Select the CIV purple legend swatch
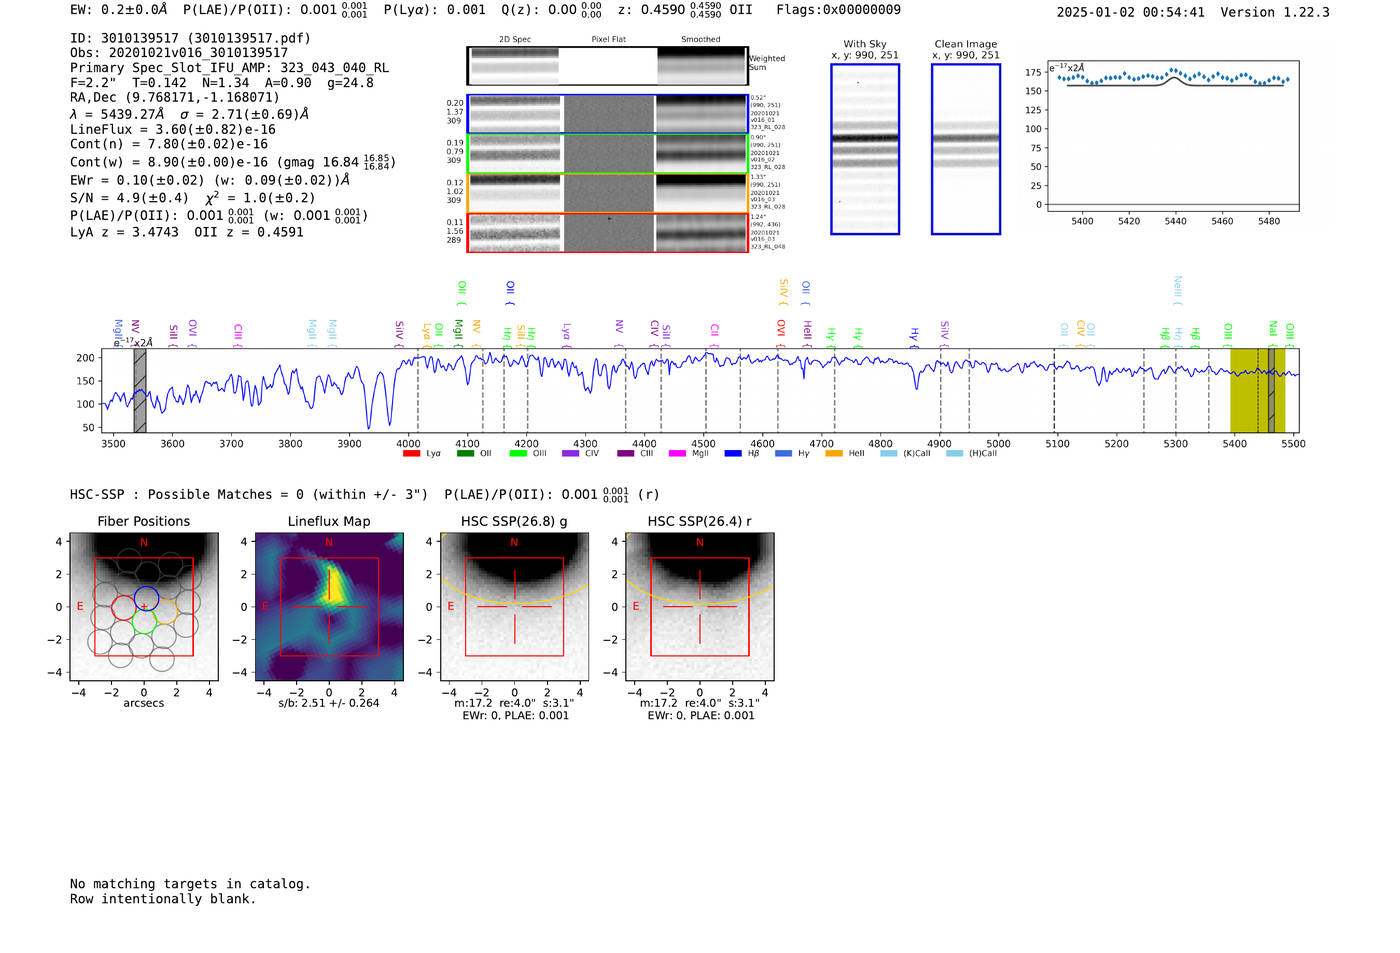 [571, 453]
